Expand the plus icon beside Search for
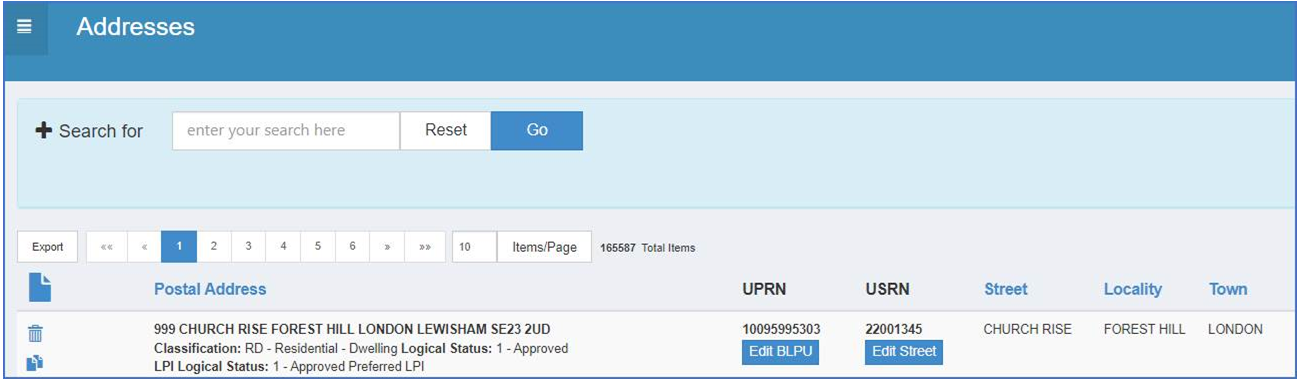 (43, 131)
